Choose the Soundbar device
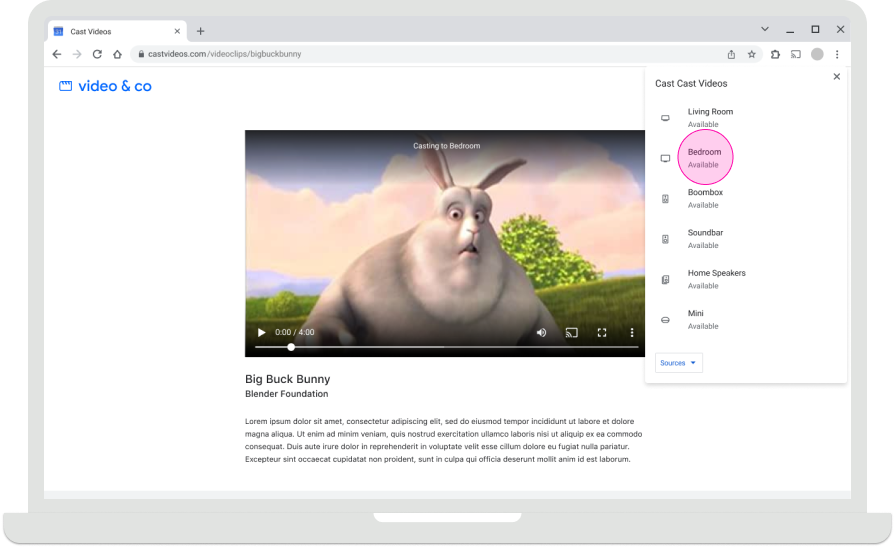 pos(705,238)
